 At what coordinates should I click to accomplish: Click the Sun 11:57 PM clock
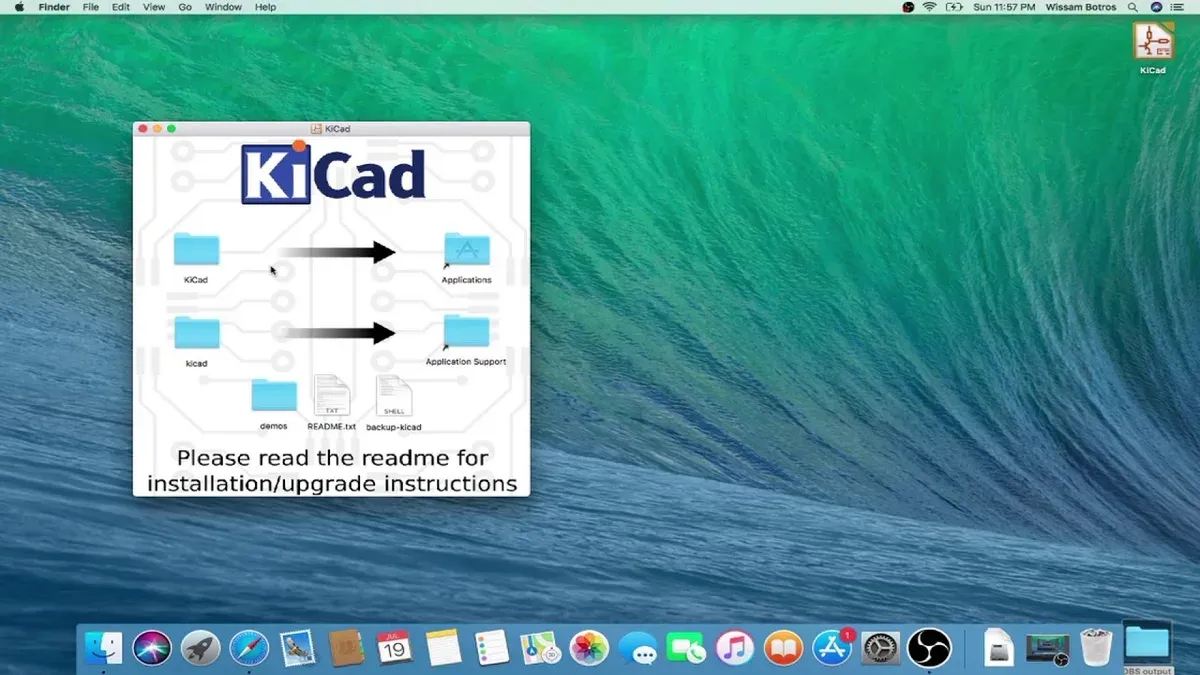pyautogui.click(x=1003, y=7)
